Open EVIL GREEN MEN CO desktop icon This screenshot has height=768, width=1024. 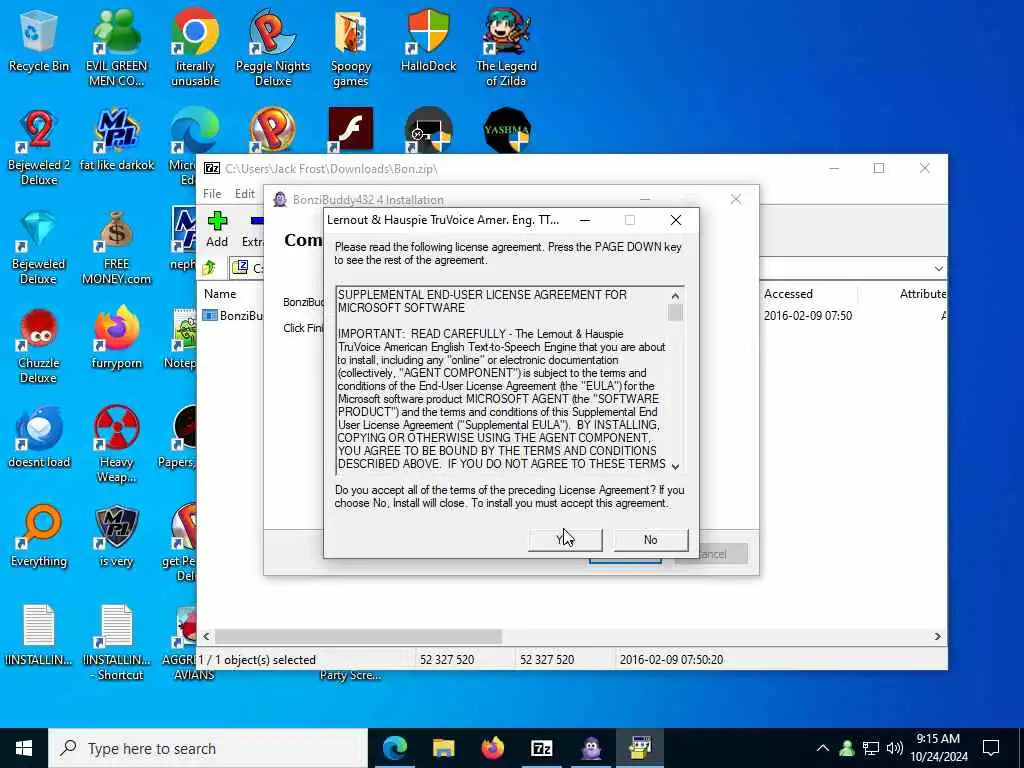pos(116,47)
